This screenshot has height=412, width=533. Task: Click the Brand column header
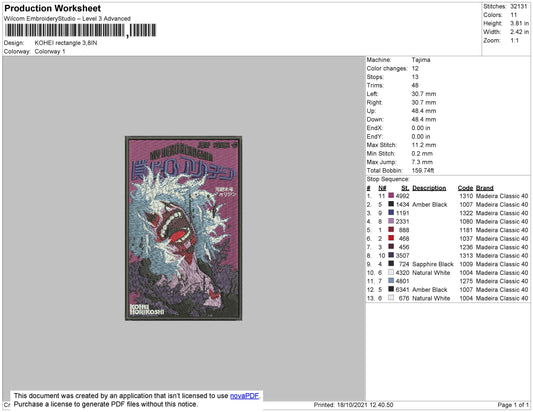(x=485, y=188)
